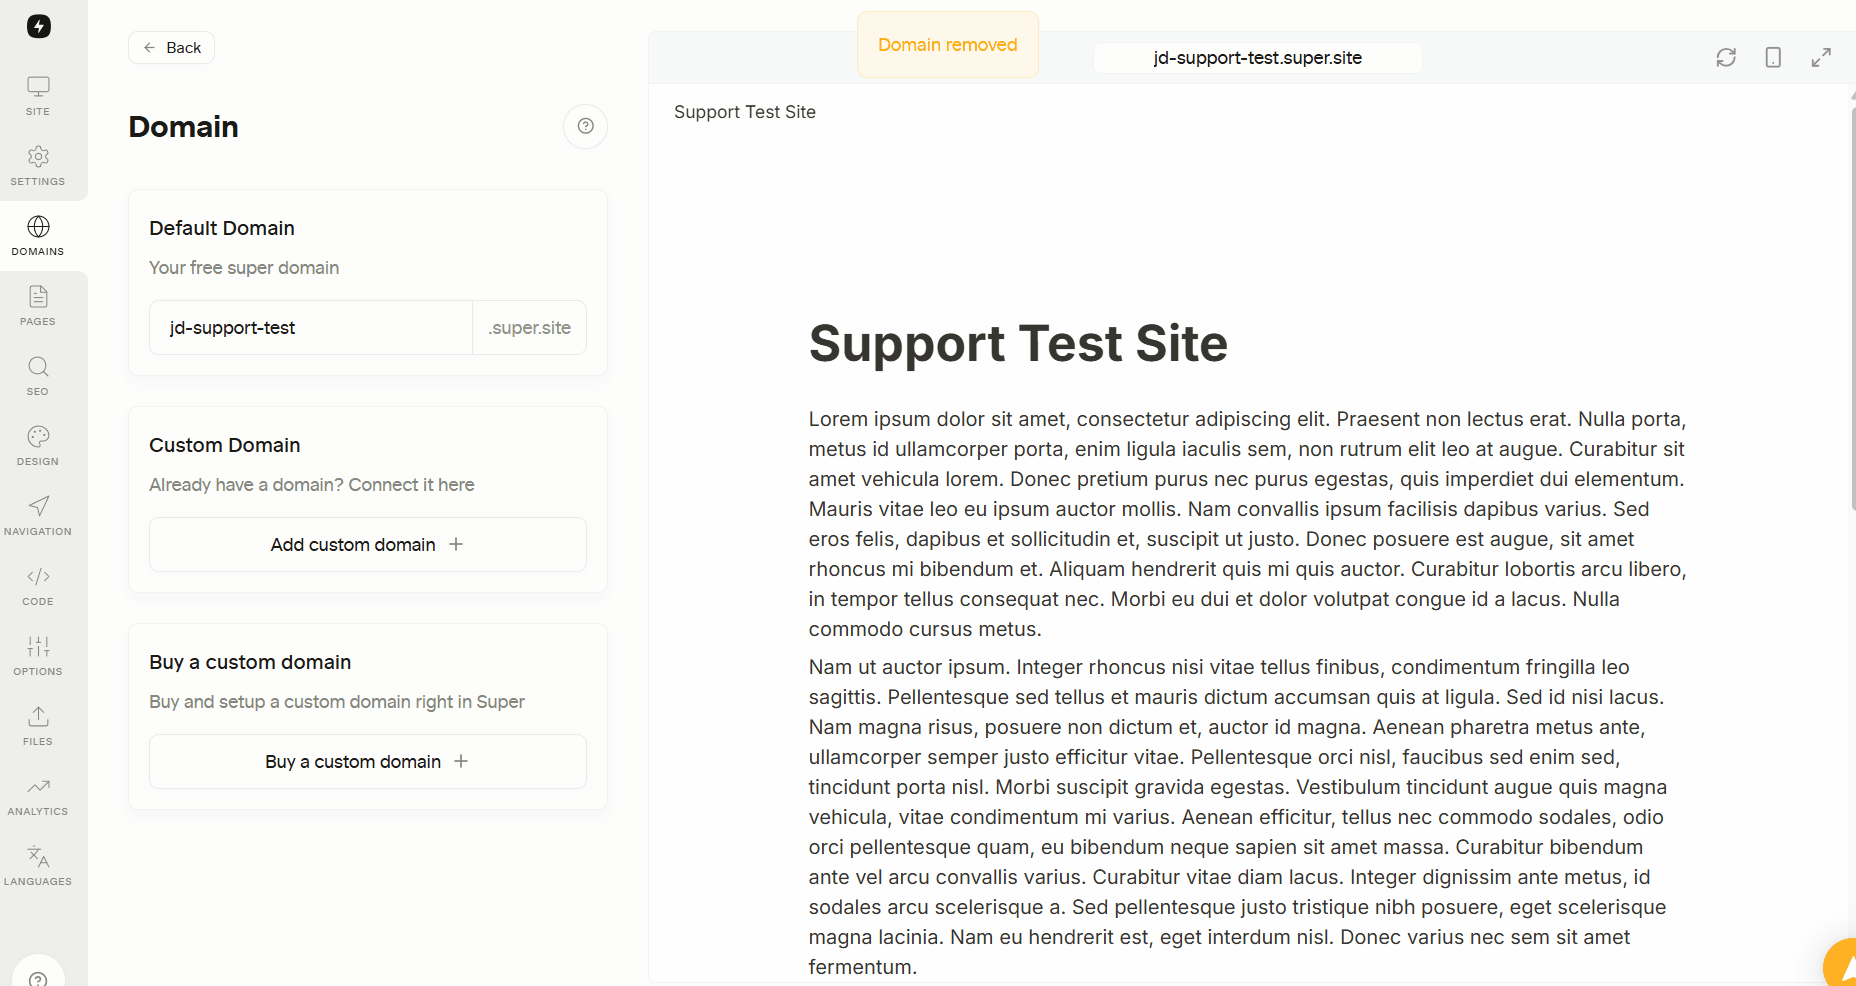Viewport: 1856px width, 986px height.
Task: Click the 'Default Domain' card title
Action: click(222, 228)
